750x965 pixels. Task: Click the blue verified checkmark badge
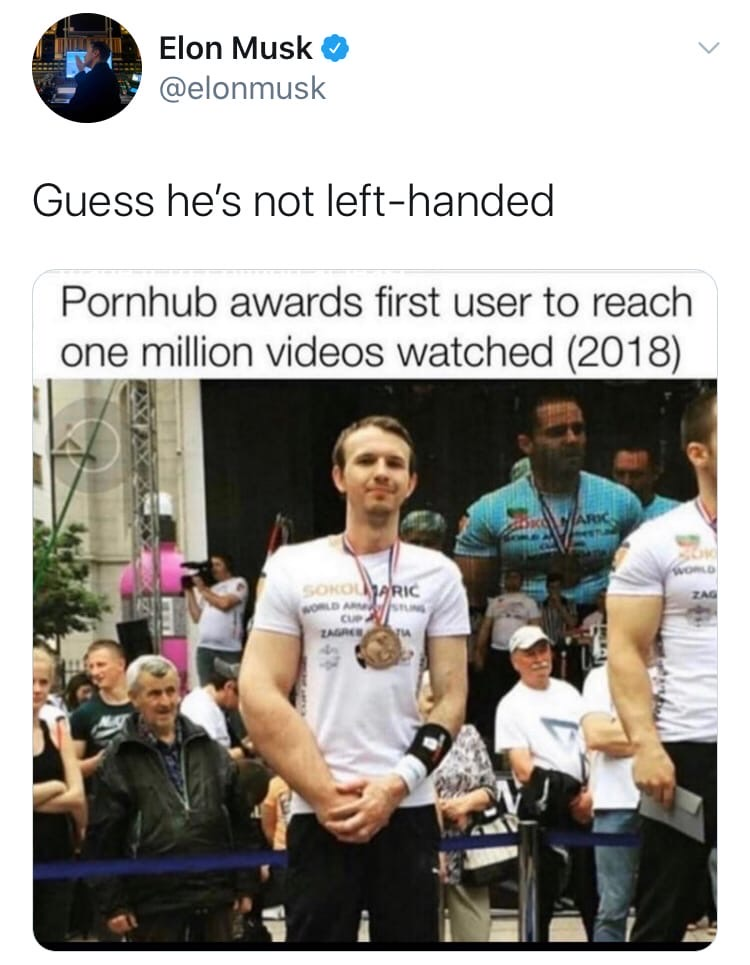[335, 48]
